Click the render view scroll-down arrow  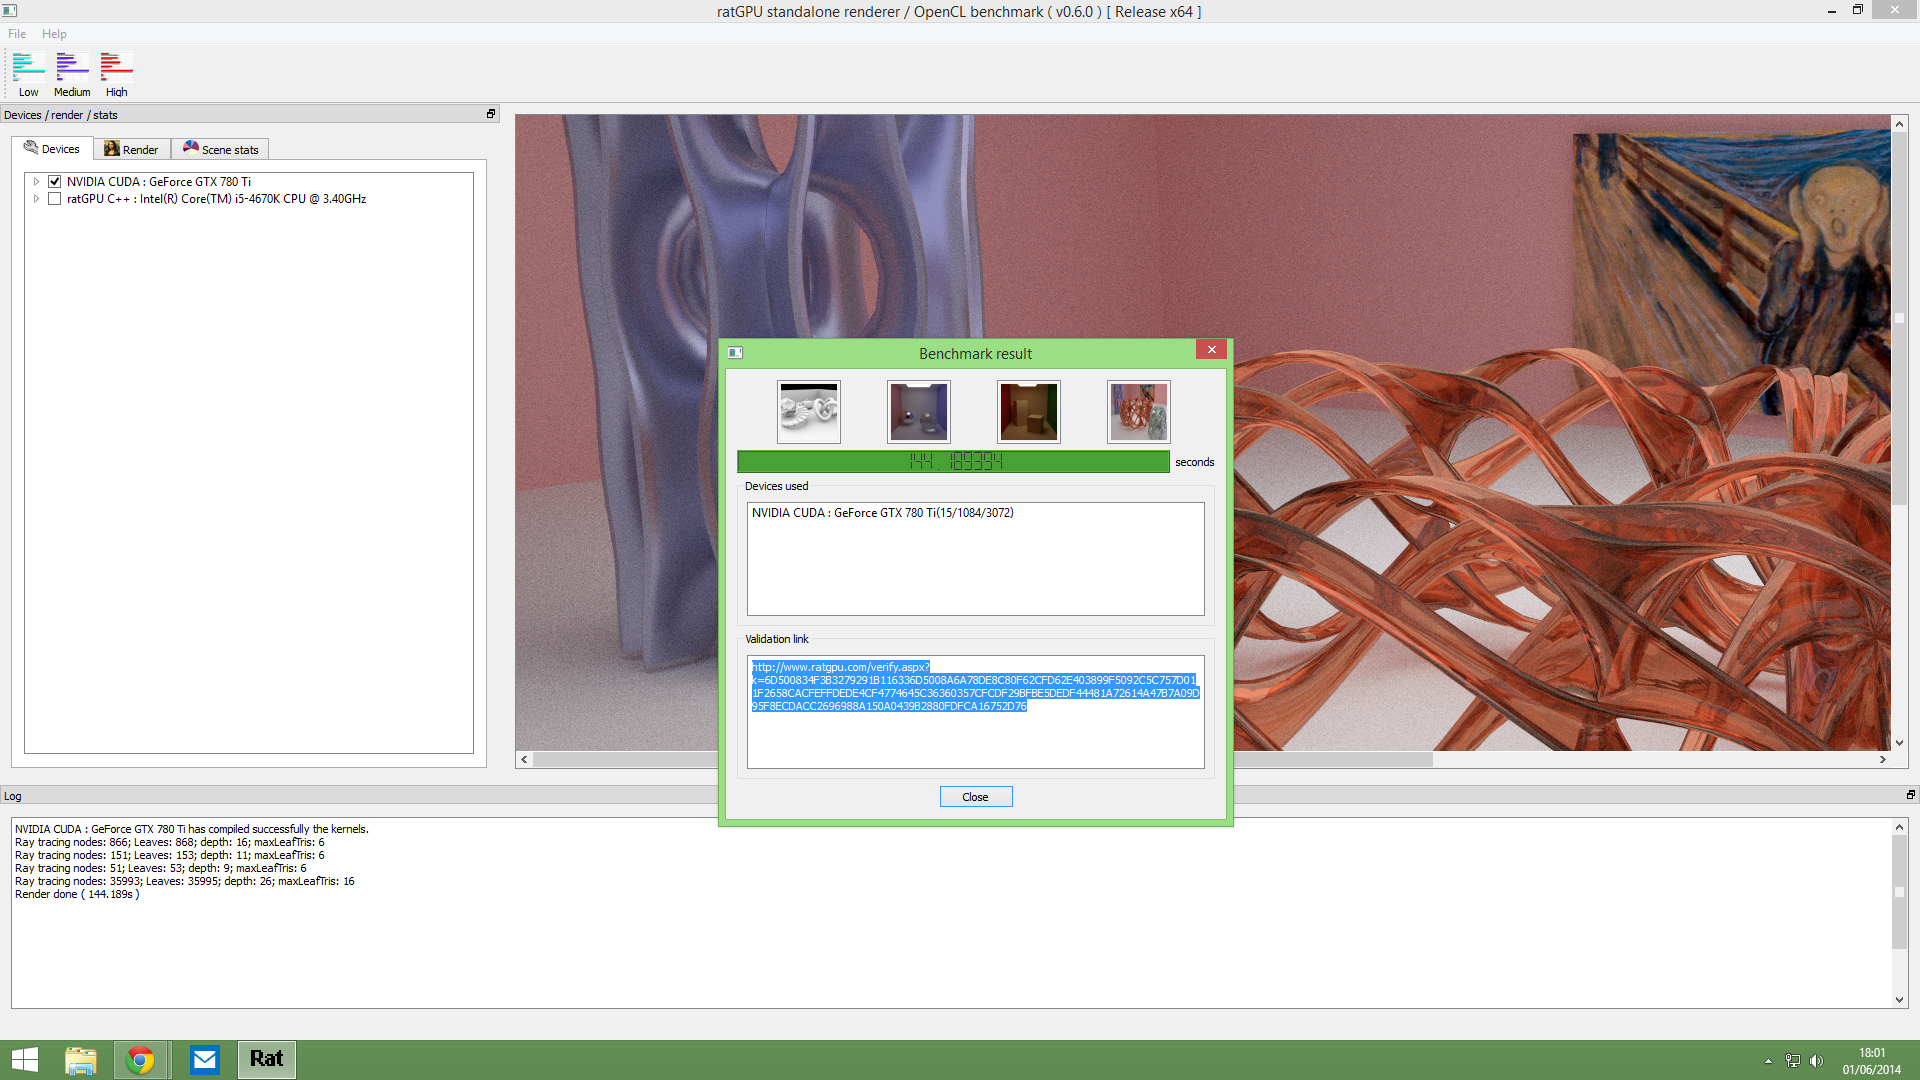[1899, 743]
